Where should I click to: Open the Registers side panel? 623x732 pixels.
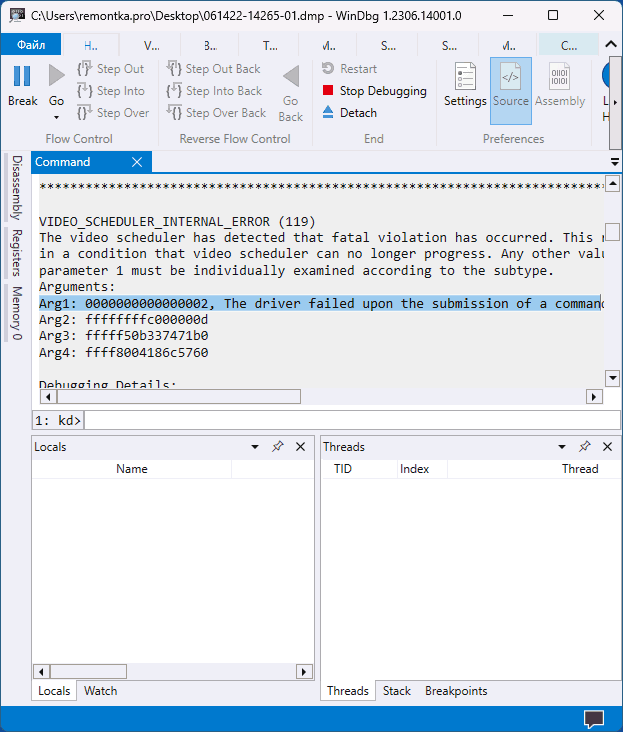pyautogui.click(x=17, y=253)
